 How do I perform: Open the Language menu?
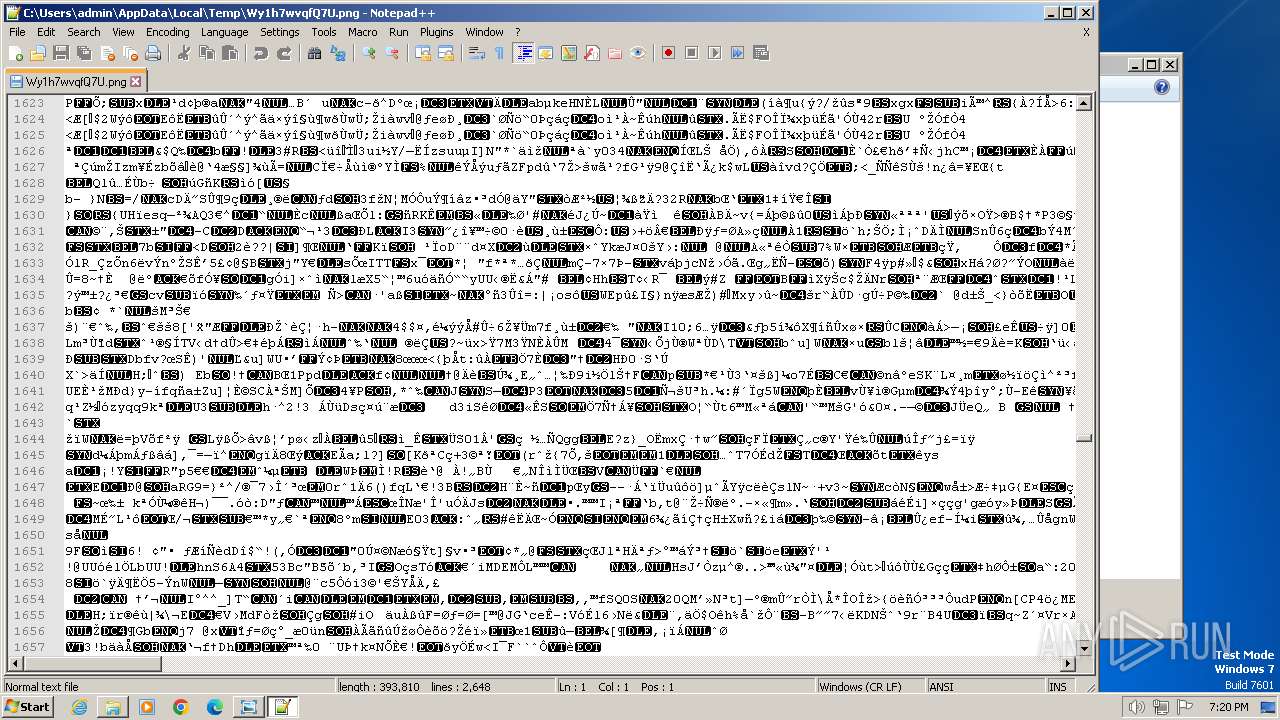(x=224, y=32)
